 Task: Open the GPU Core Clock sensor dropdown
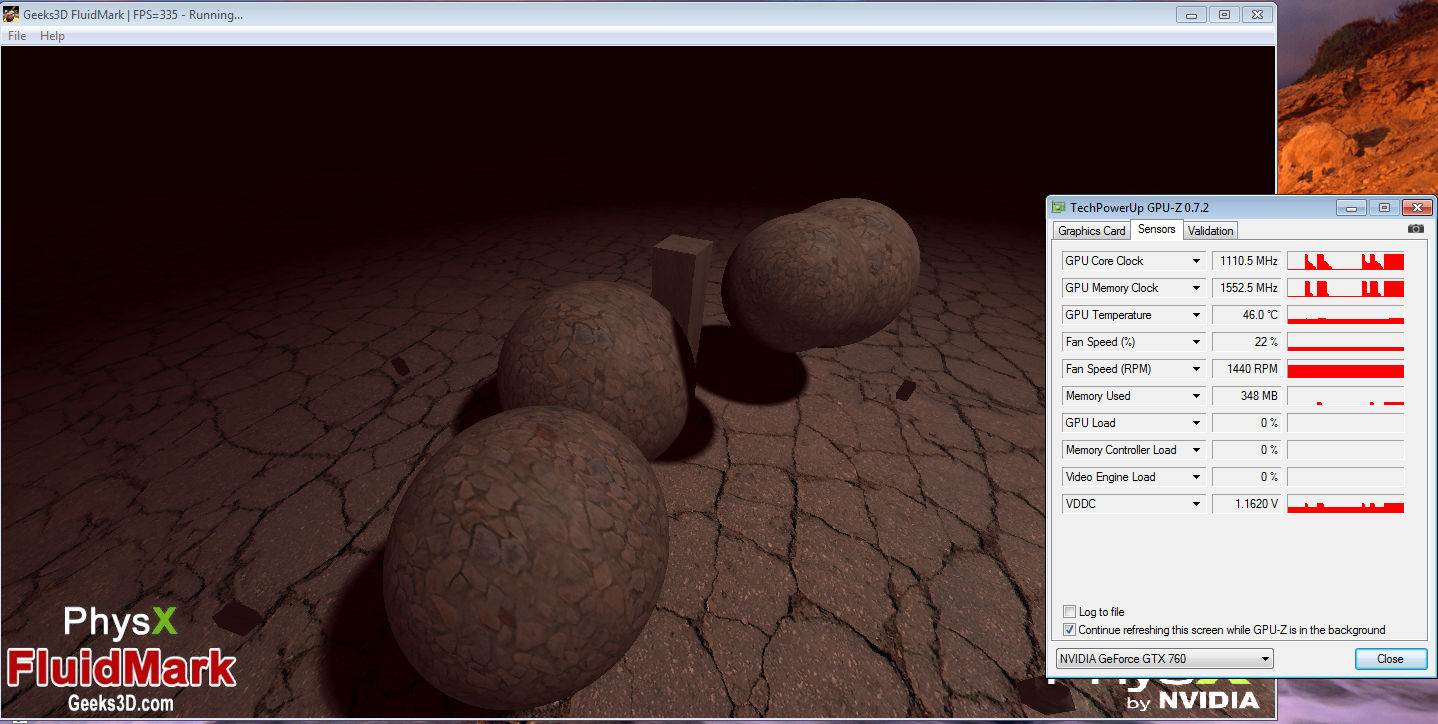pos(1196,261)
